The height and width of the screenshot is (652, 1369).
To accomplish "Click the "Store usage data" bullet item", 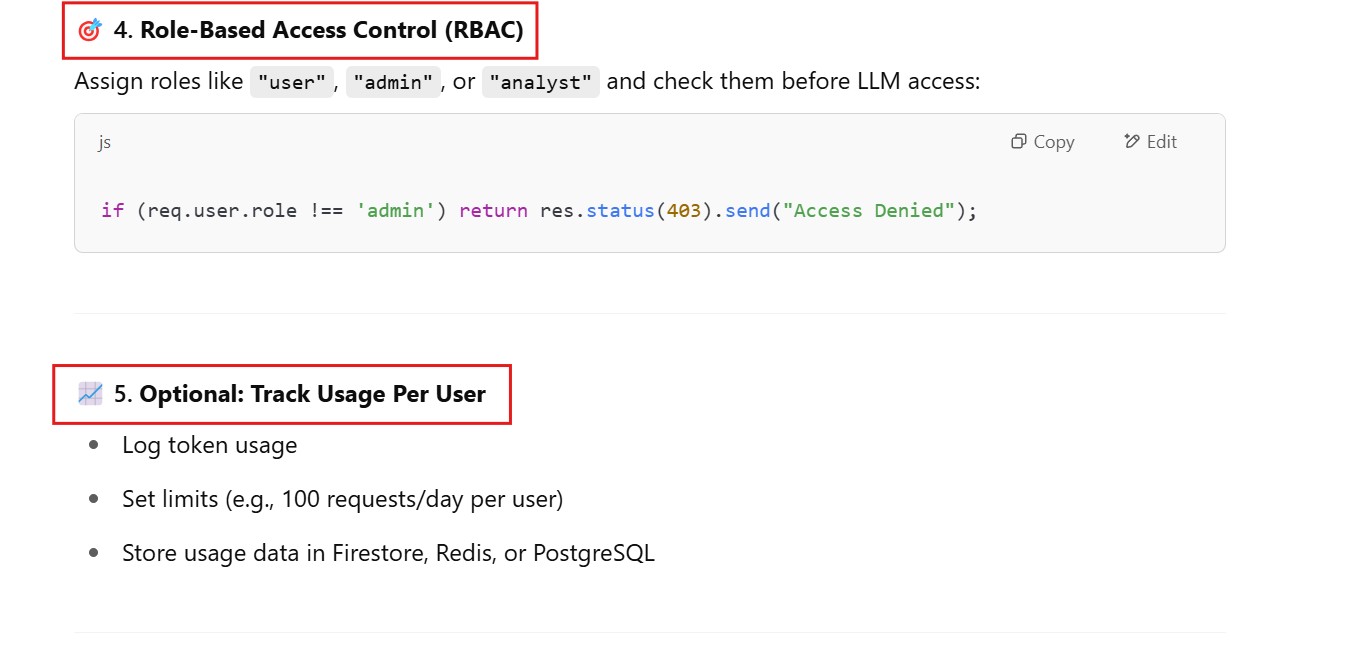I will pyautogui.click(x=388, y=552).
